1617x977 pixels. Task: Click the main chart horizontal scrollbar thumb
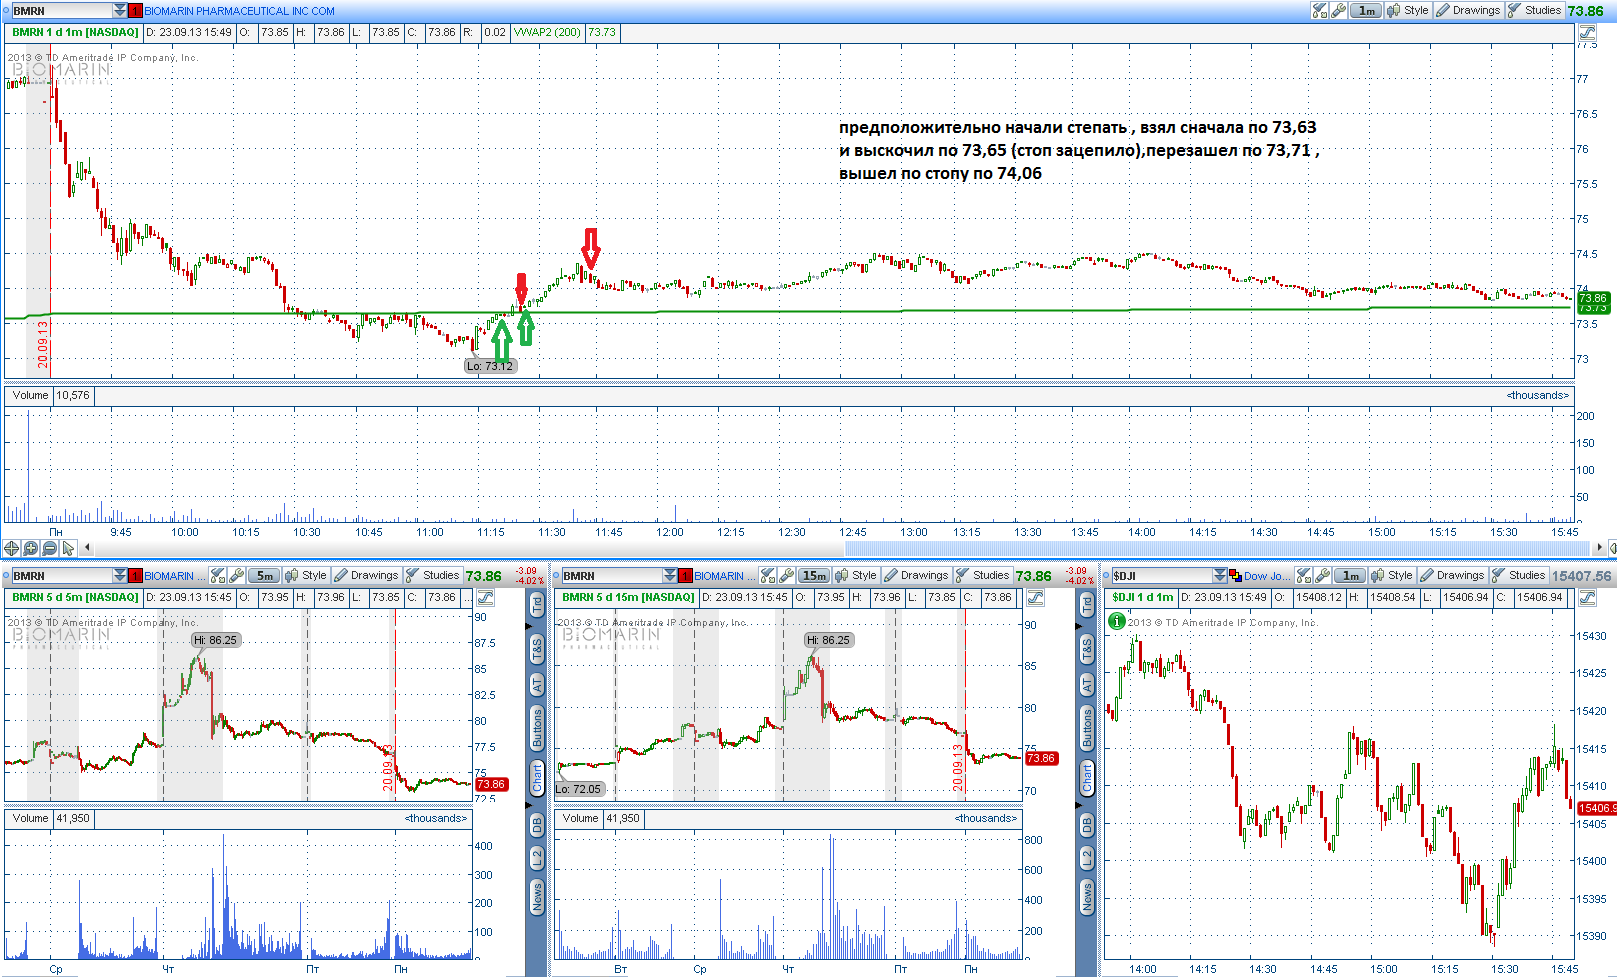(x=1218, y=548)
